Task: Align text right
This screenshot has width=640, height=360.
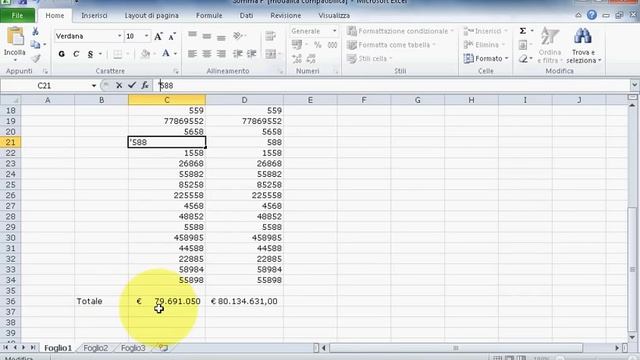Action: point(221,53)
